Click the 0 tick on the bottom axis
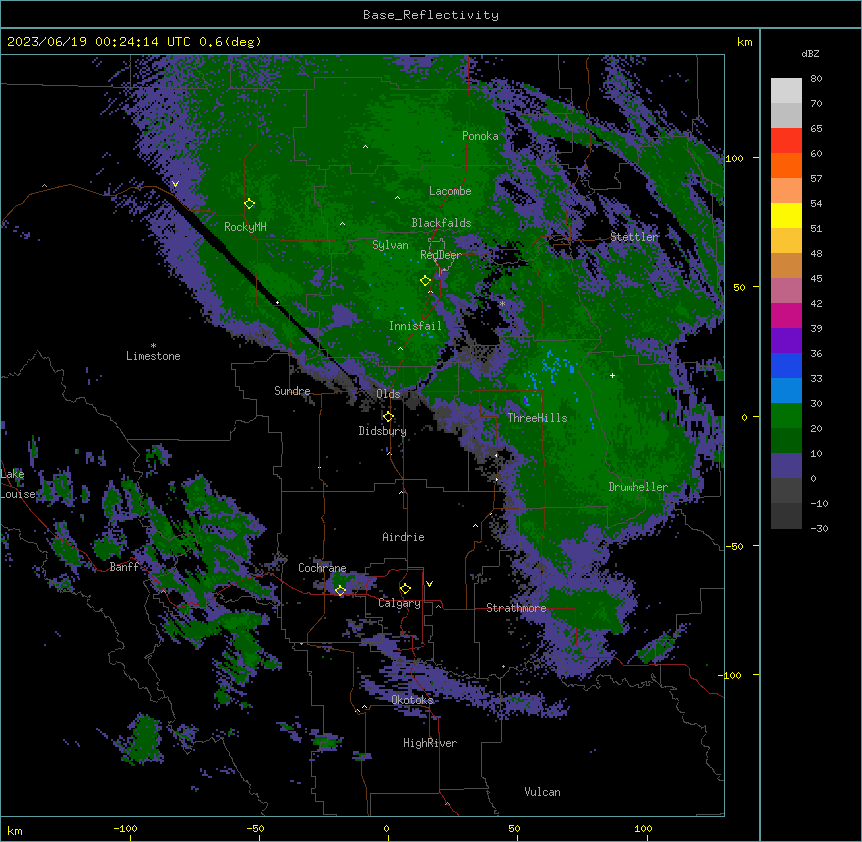The width and height of the screenshot is (862, 842). 386,828
